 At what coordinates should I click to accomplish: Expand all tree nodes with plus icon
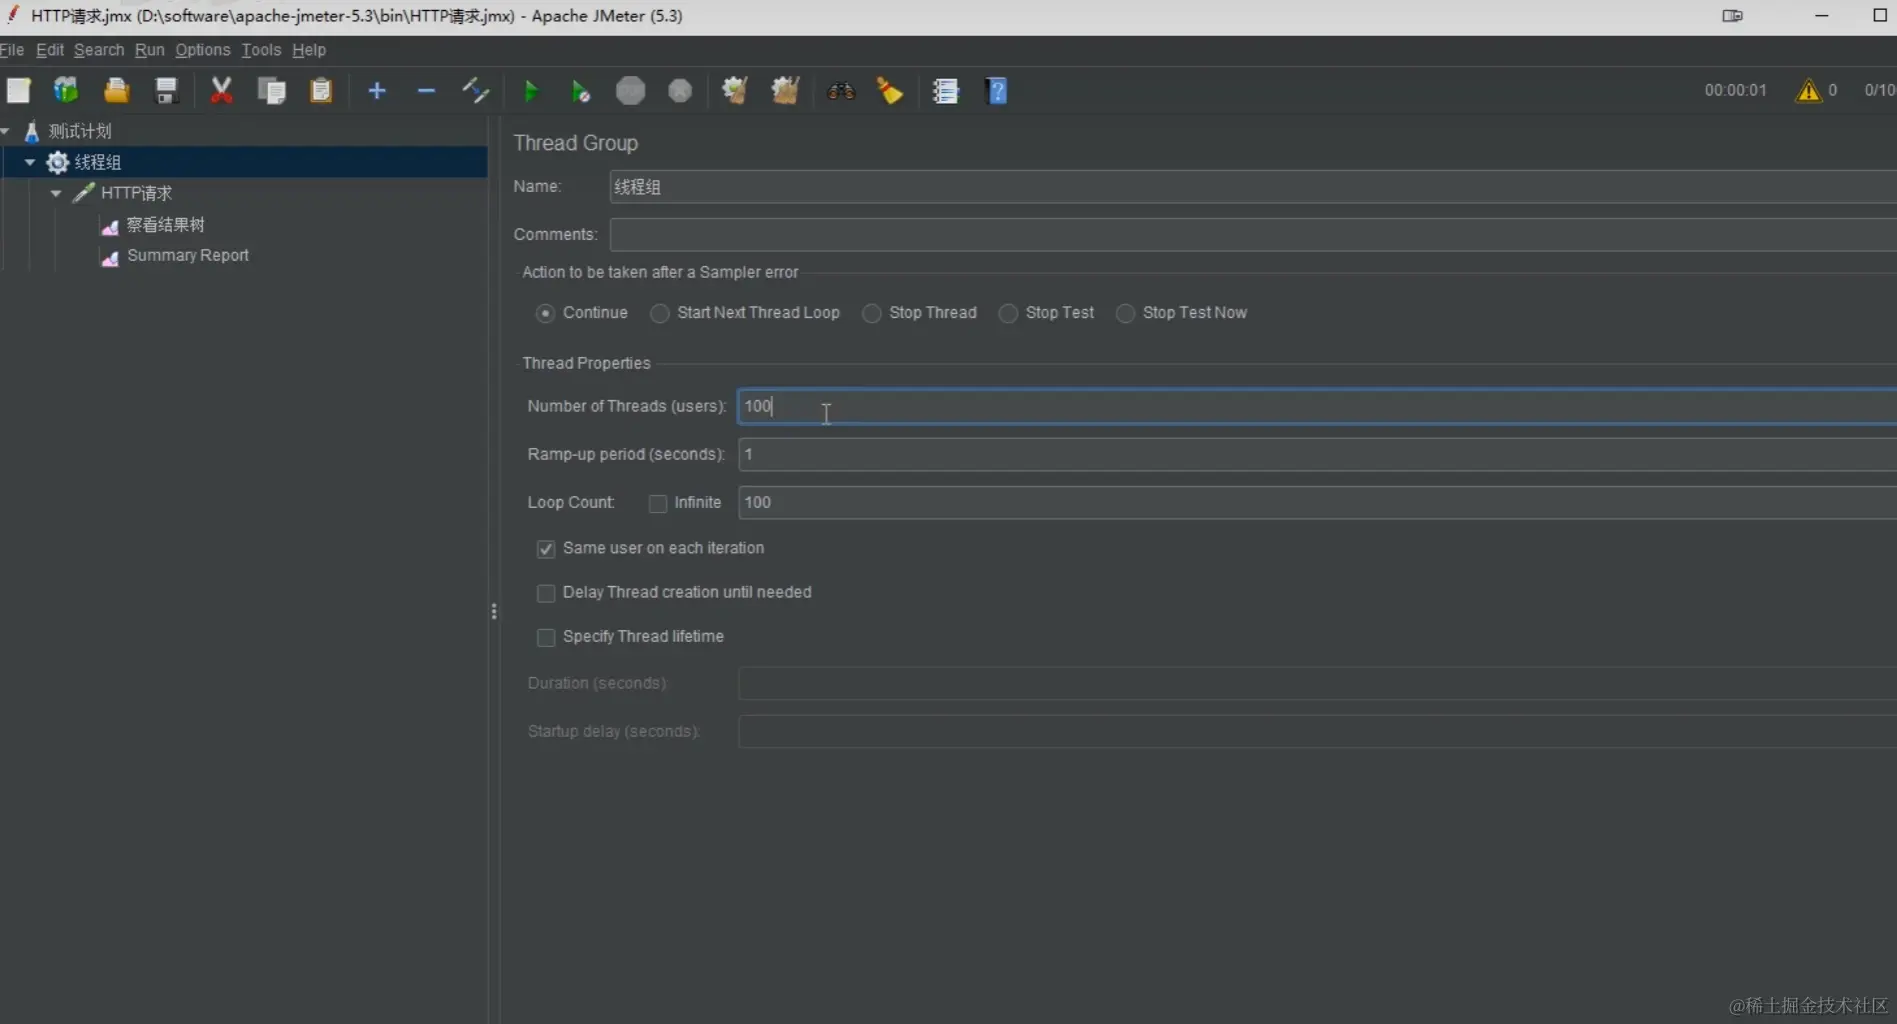click(377, 91)
